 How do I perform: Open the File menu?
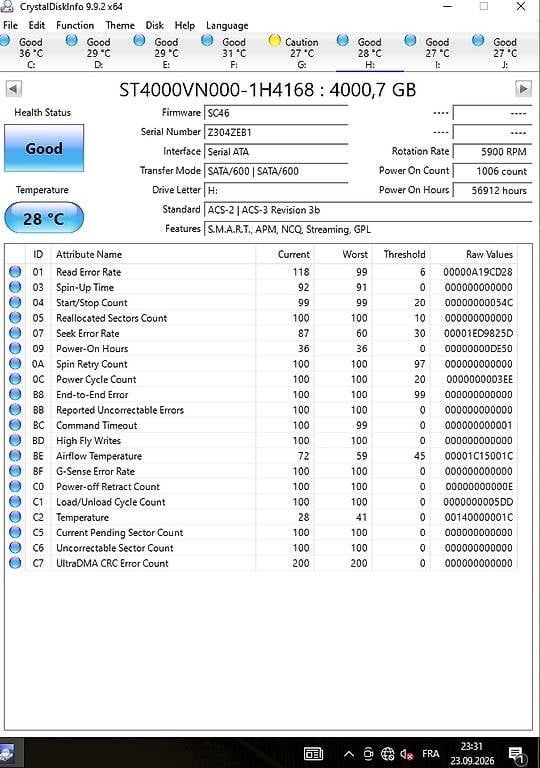click(x=10, y=25)
